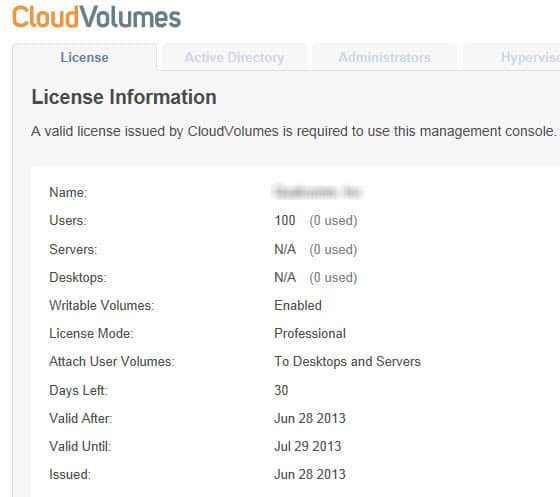Click (0 used) in the Desktops row
This screenshot has width=560, height=497.
point(333,278)
